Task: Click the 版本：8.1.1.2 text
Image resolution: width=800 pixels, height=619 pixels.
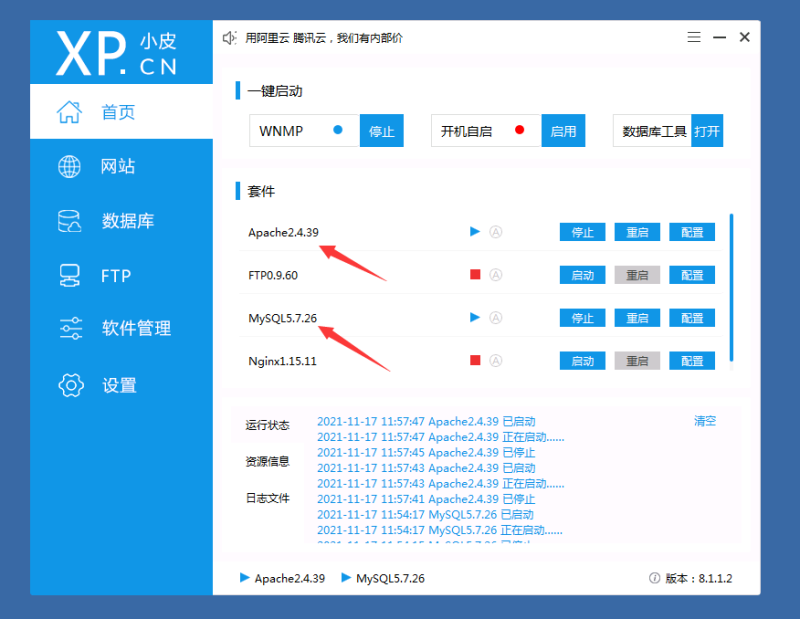Action: [699, 578]
